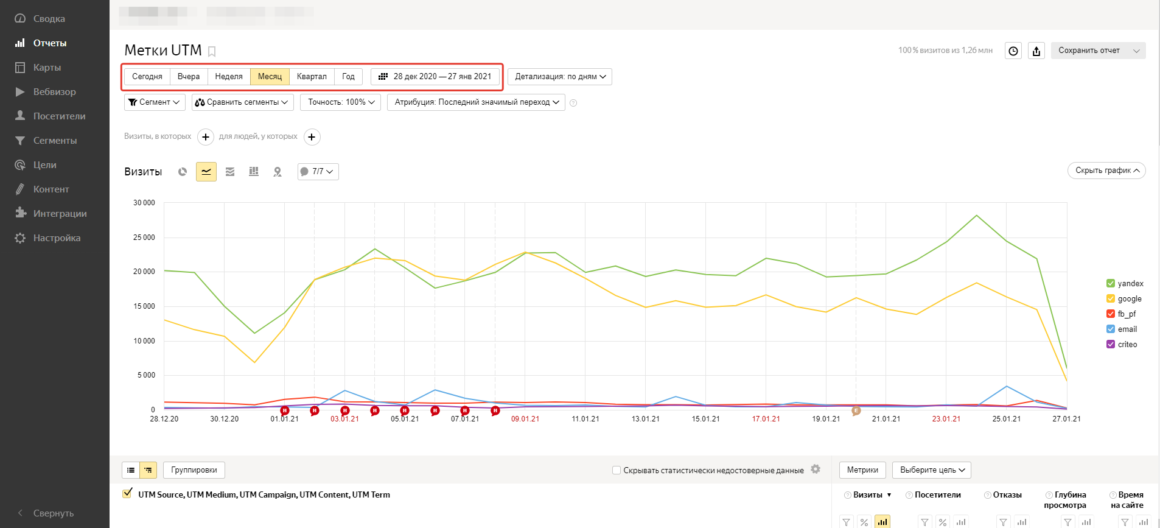Select the Квартал period tab
This screenshot has width=1160, height=528.
click(x=311, y=76)
